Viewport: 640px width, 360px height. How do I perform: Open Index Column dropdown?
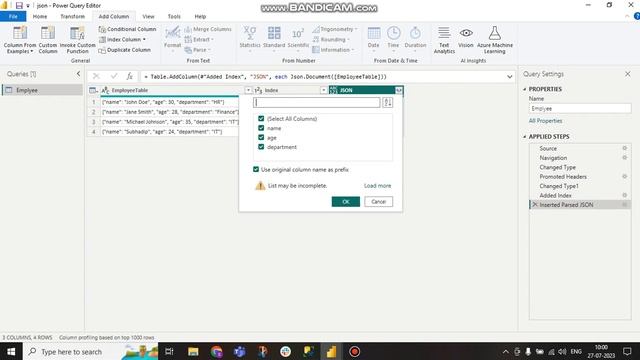click(x=122, y=40)
